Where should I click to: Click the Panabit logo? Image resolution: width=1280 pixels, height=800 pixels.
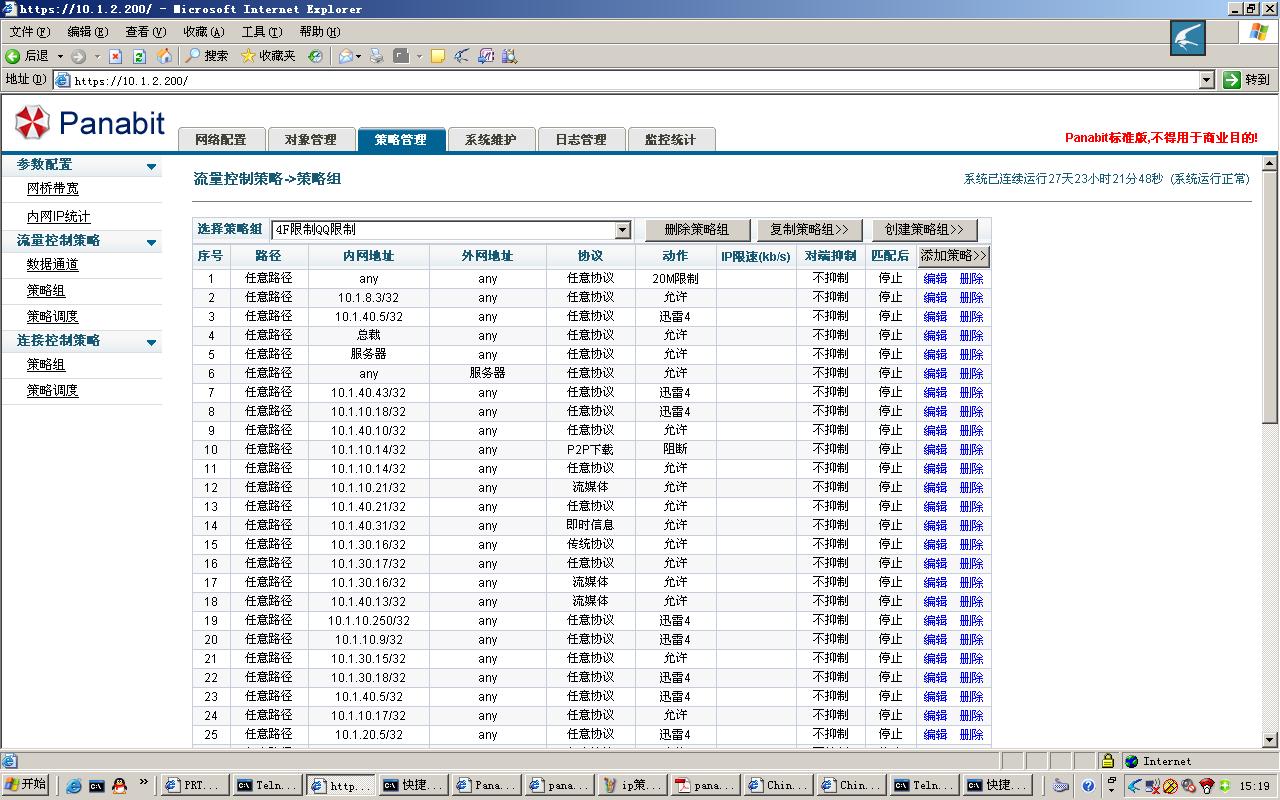coord(90,123)
